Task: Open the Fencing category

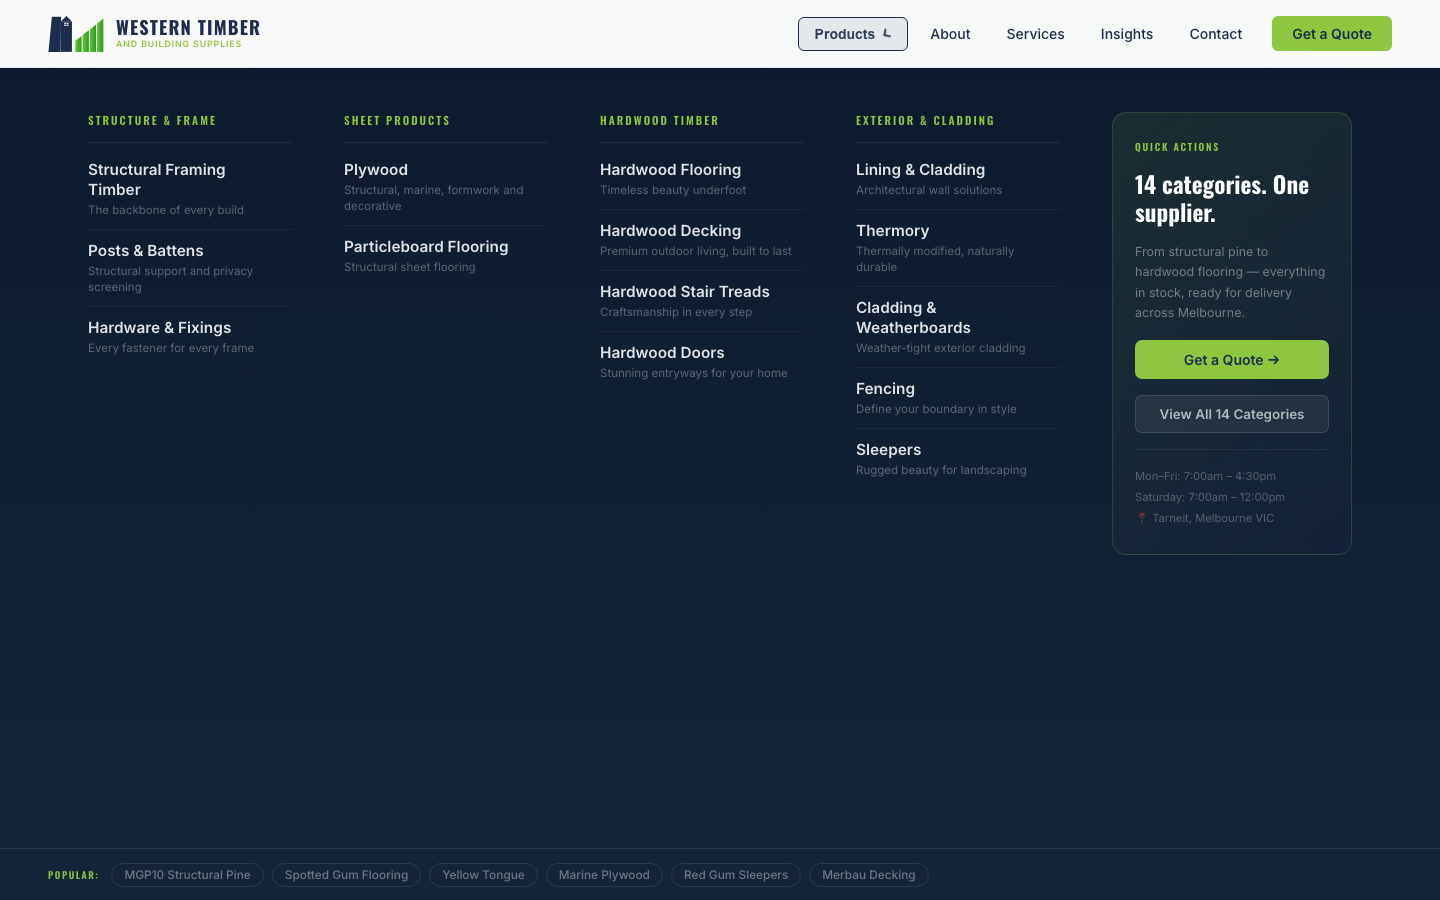Action: pyautogui.click(x=958, y=398)
